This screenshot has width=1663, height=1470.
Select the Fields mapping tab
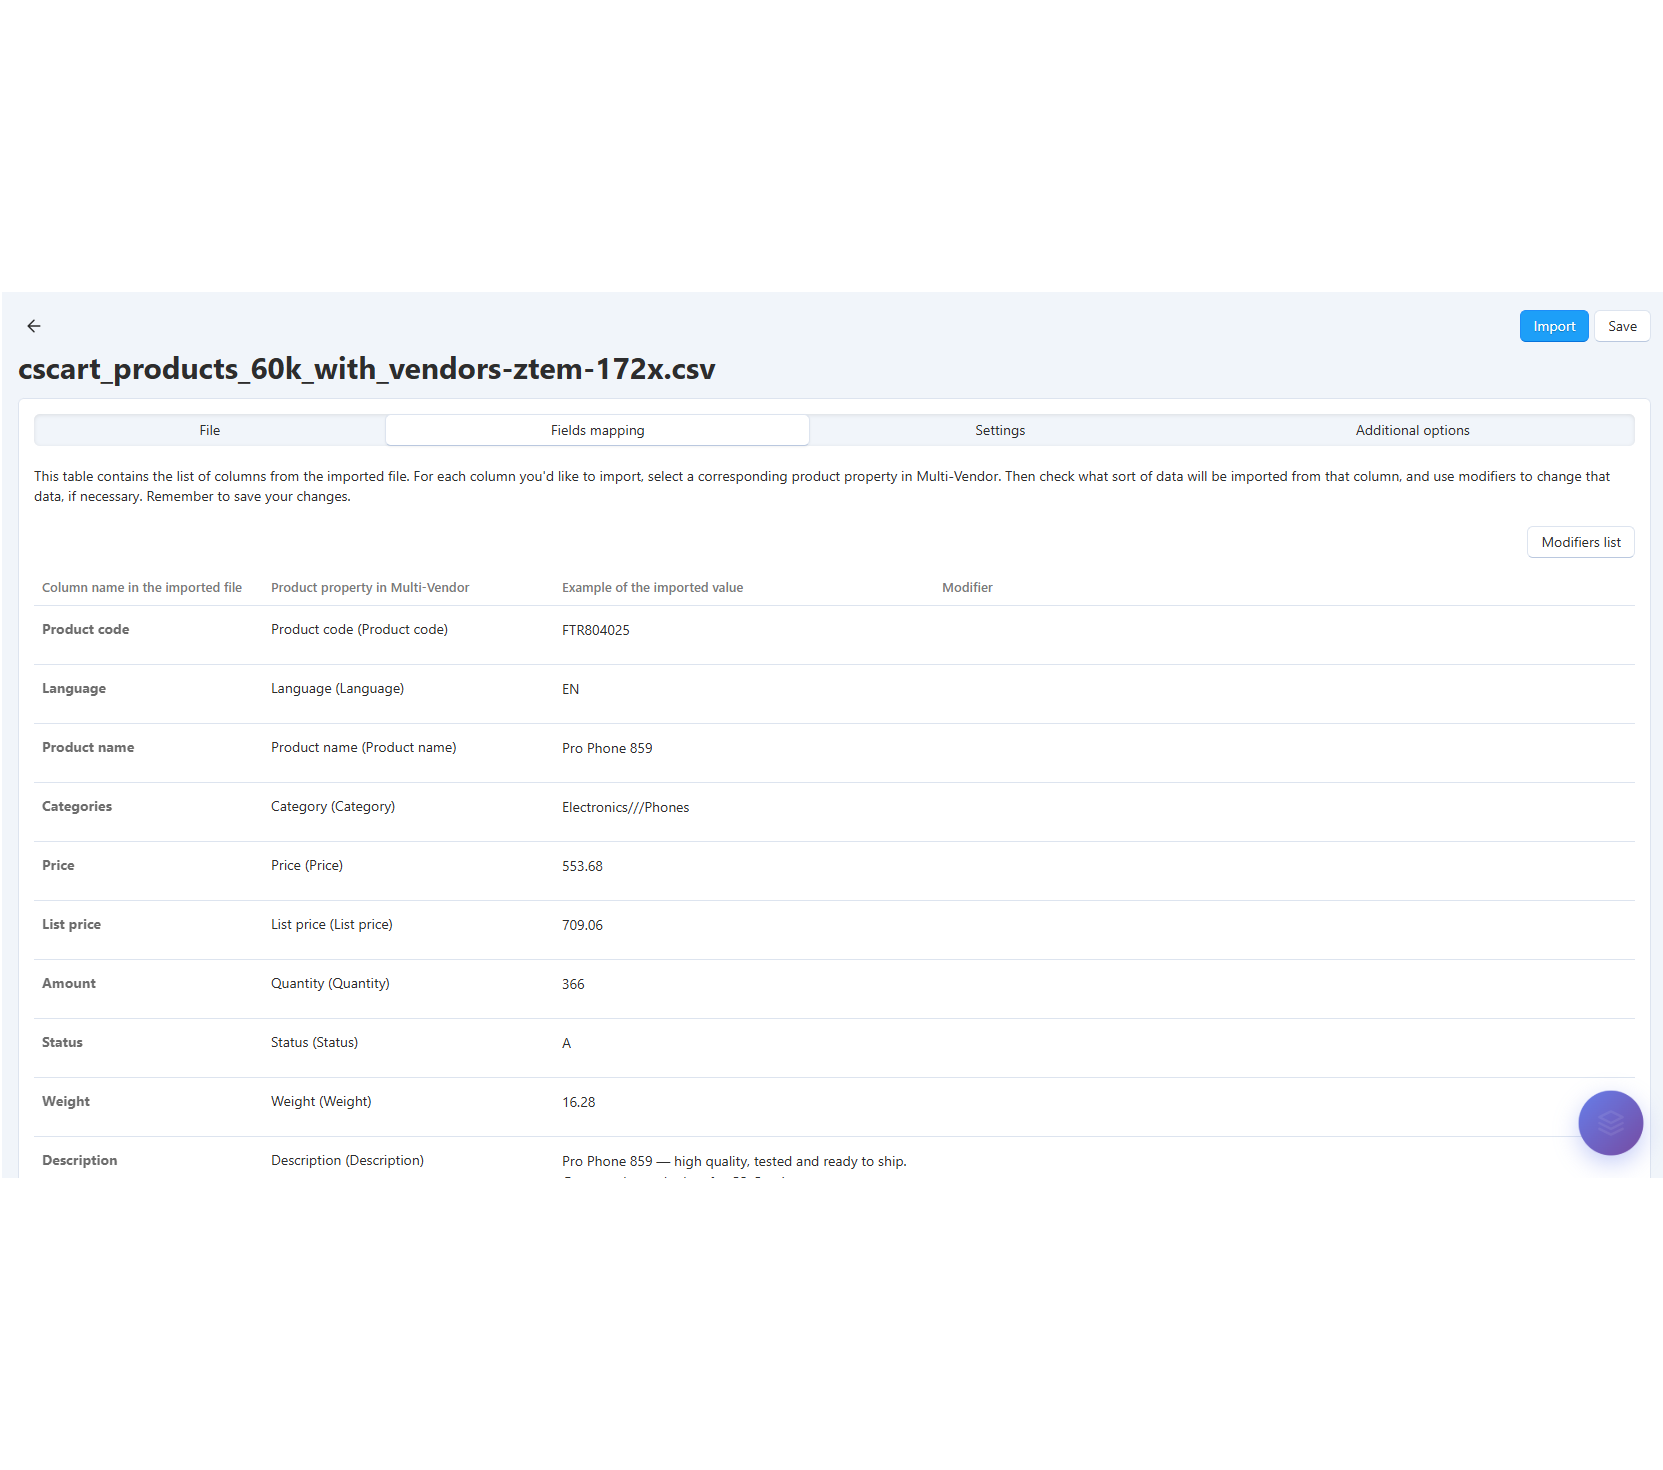(x=597, y=430)
